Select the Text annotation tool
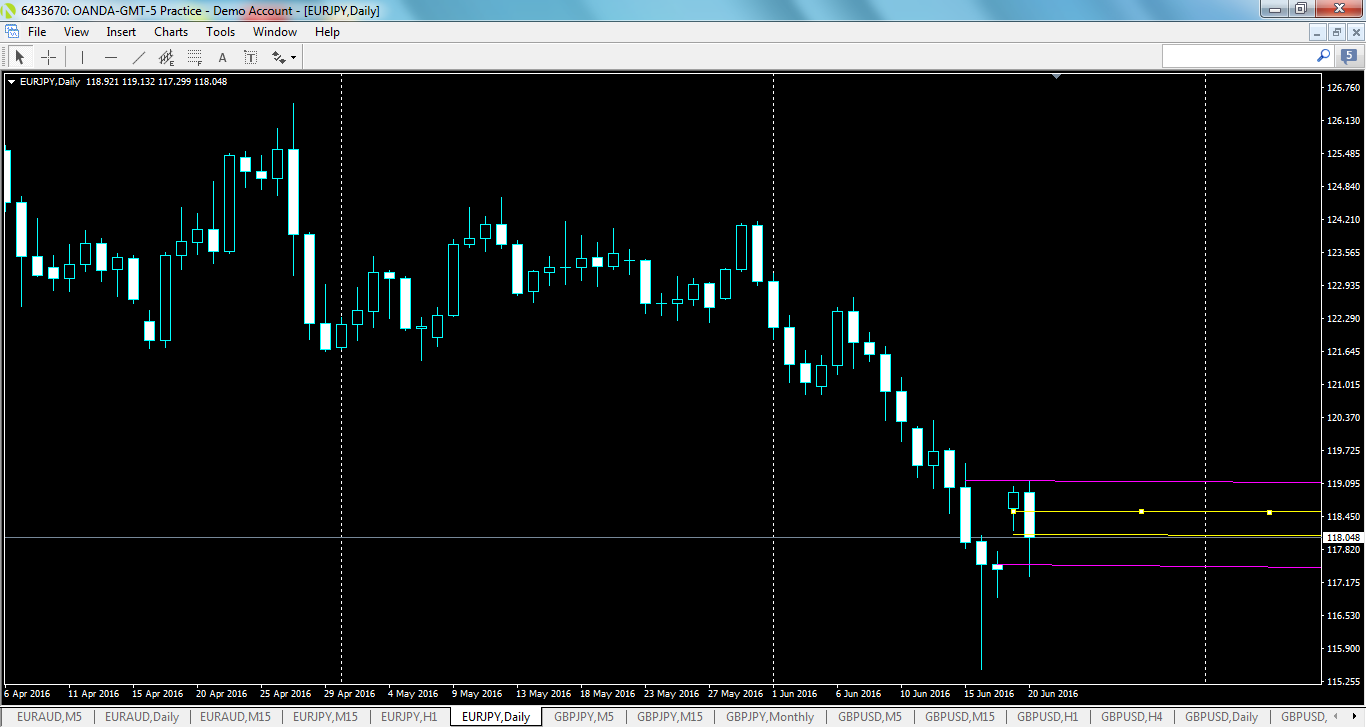The height and width of the screenshot is (728, 1366). 222,56
